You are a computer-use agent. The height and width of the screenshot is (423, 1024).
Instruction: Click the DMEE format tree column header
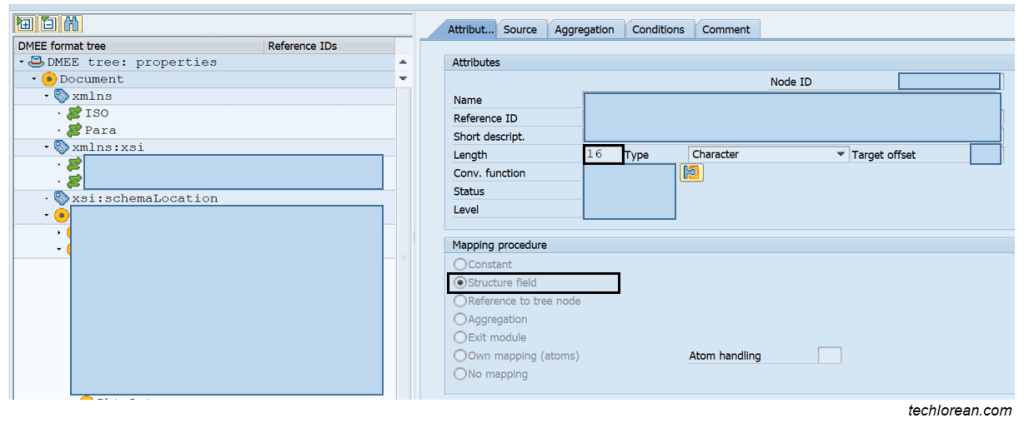point(139,46)
